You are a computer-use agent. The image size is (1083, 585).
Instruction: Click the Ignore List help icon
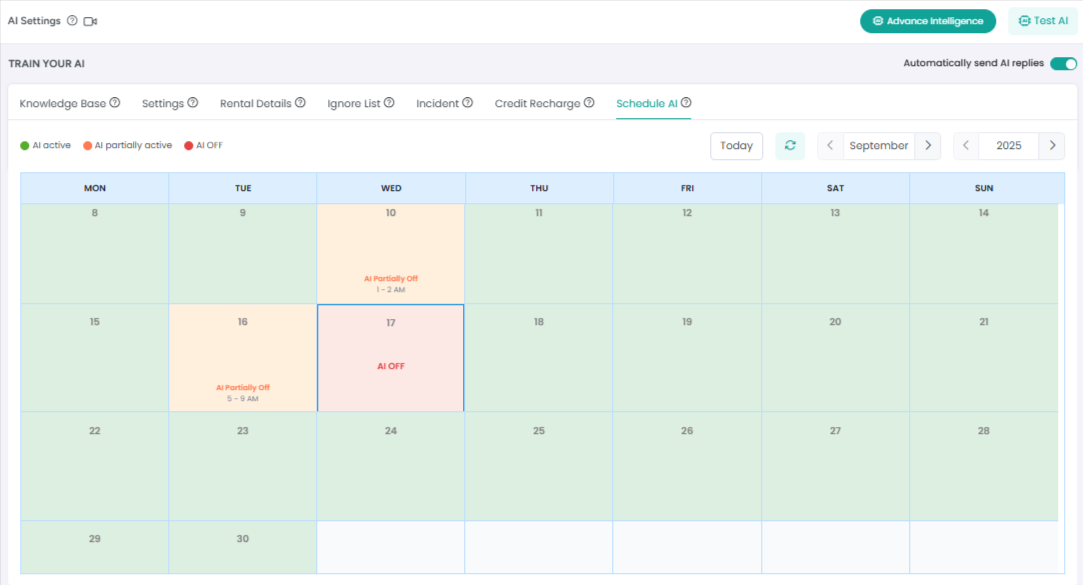click(x=389, y=102)
